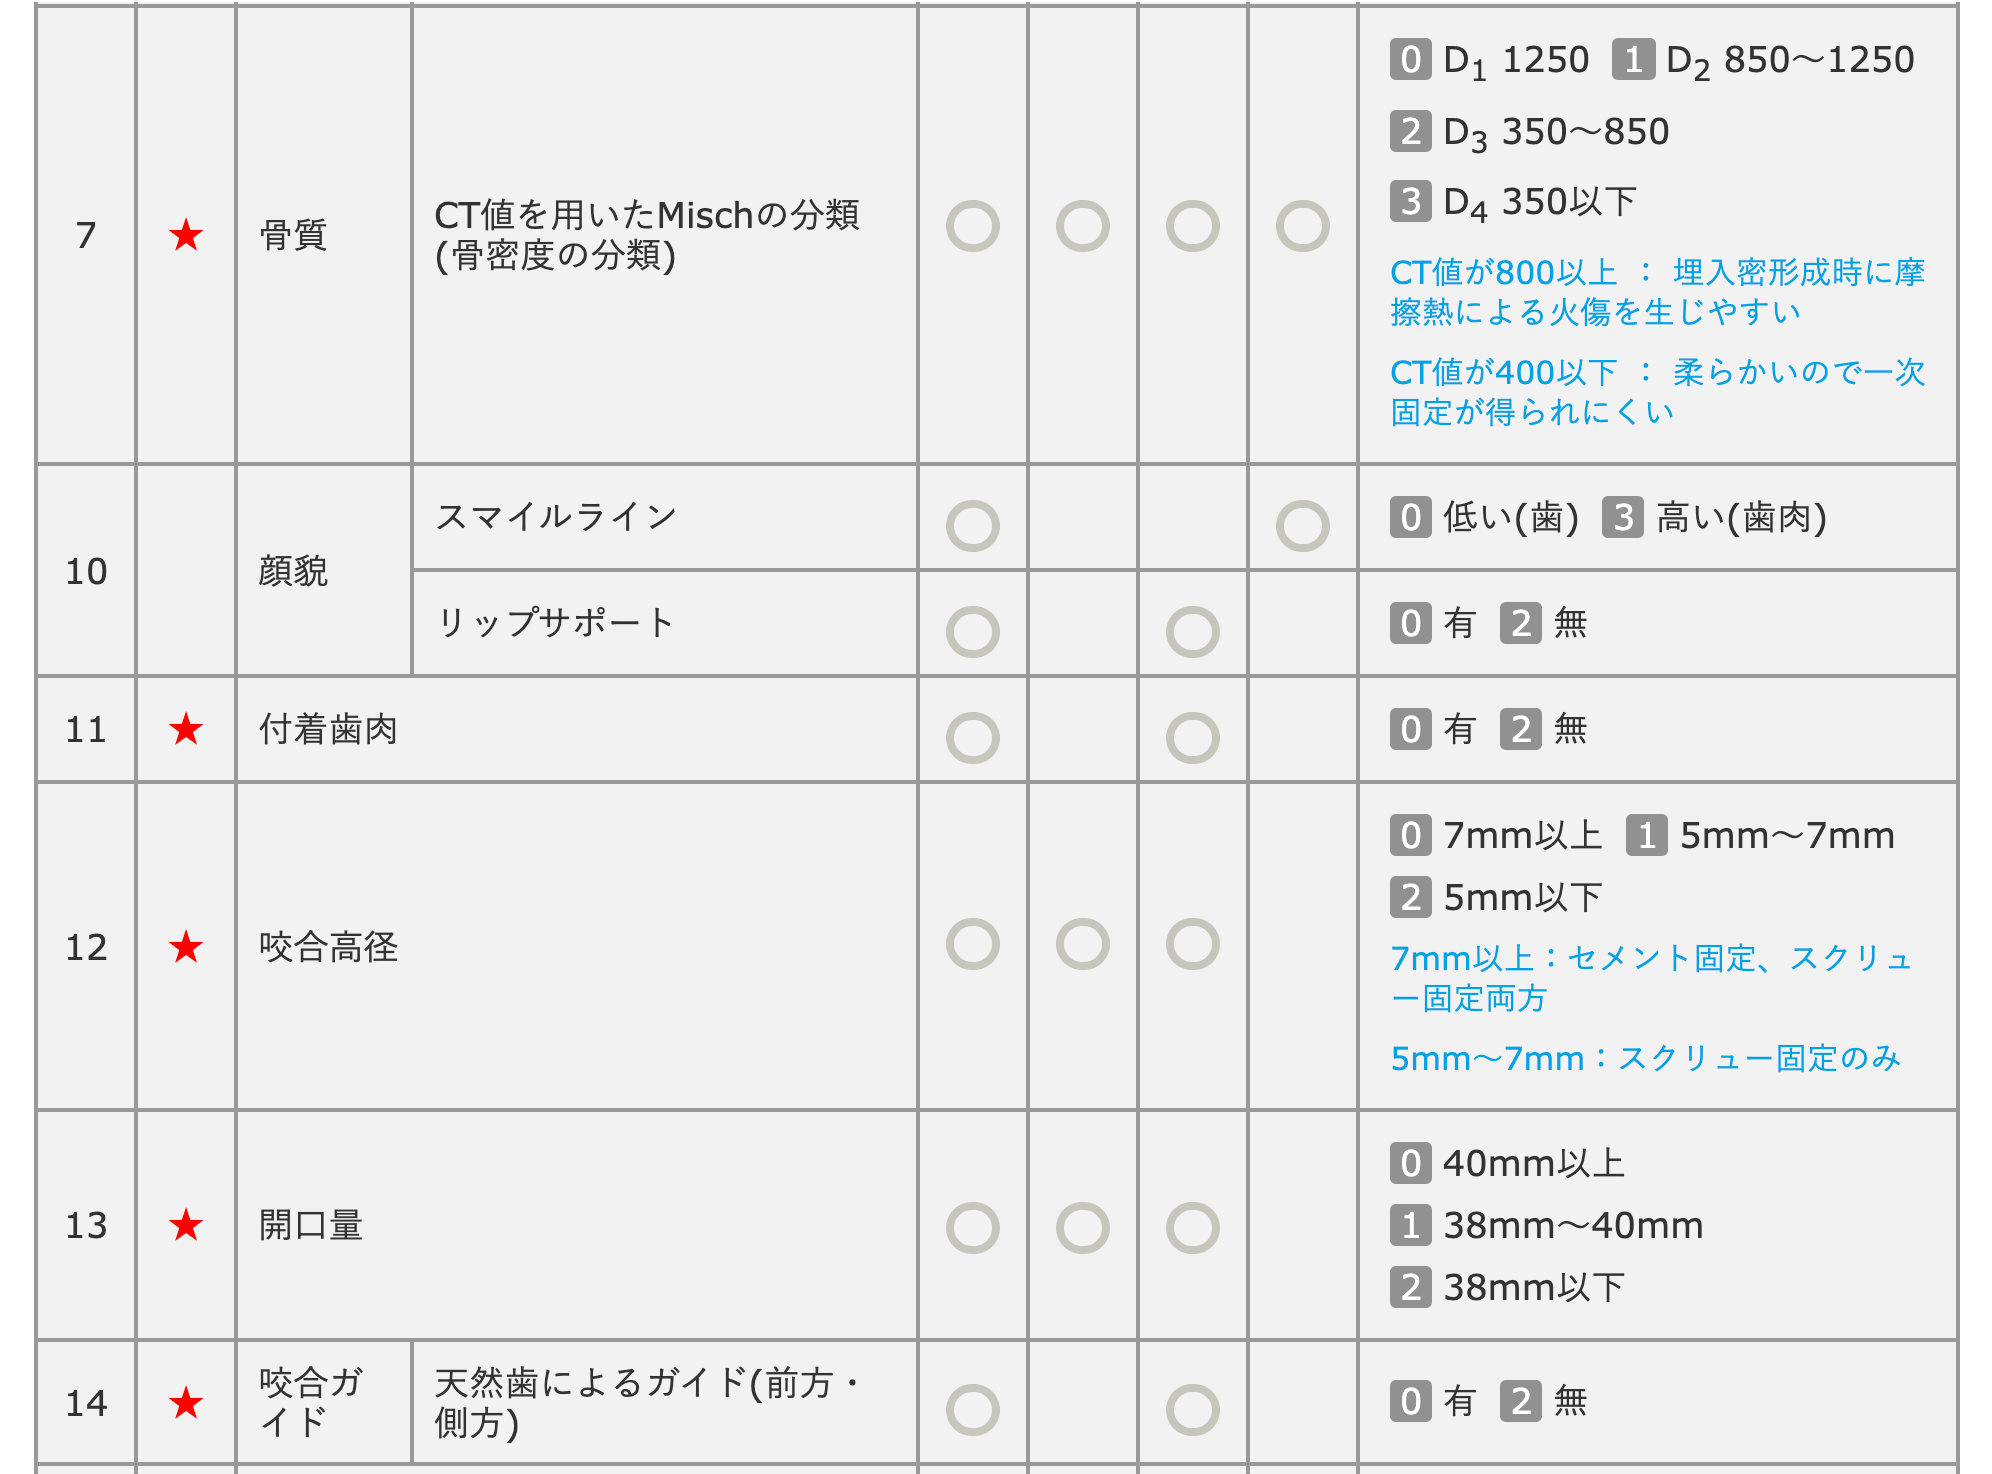This screenshot has width=1992, height=1474.
Task: Select score 0 radio for 骨質 row
Action: click(x=972, y=226)
